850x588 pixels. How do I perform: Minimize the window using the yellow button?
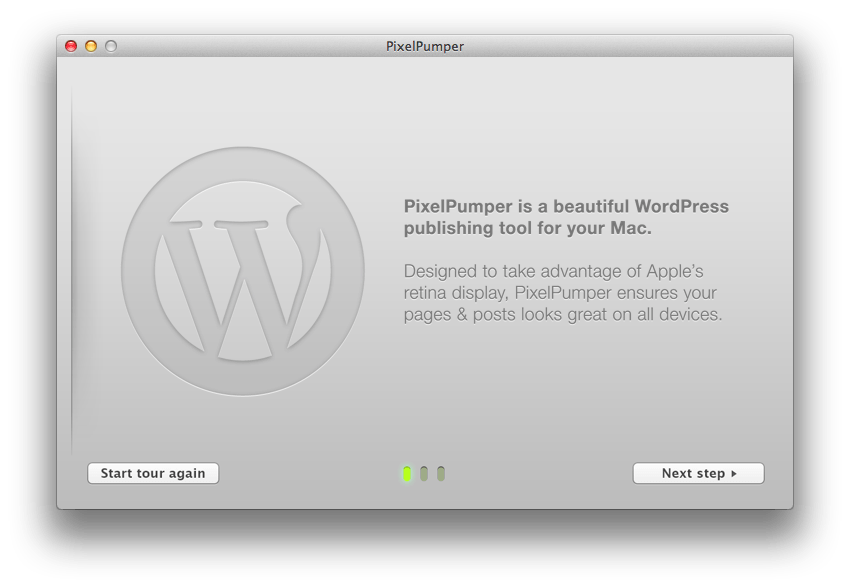(x=91, y=46)
